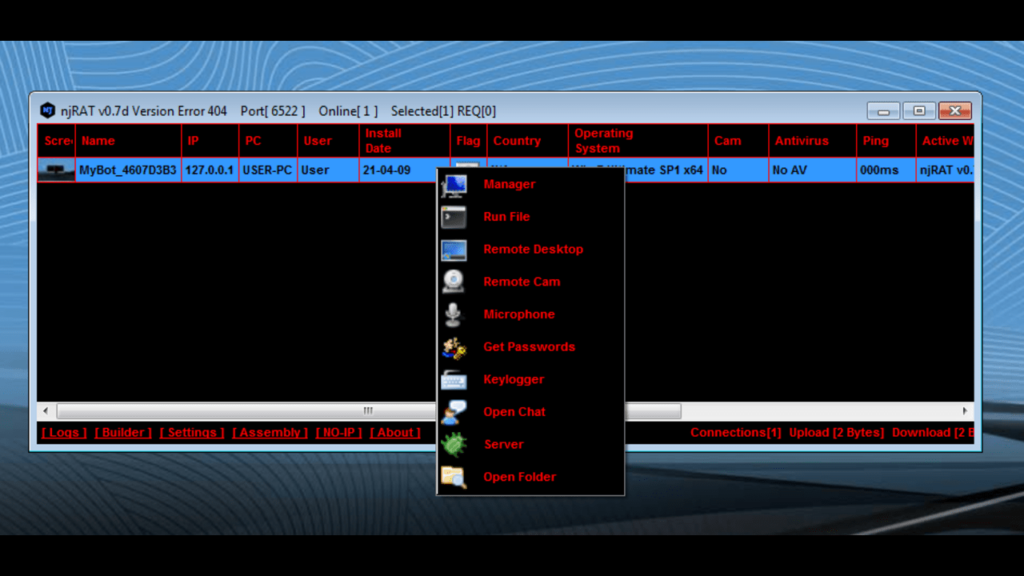Image resolution: width=1024 pixels, height=576 pixels.
Task: Click the Connections[1] status text
Action: pos(735,432)
